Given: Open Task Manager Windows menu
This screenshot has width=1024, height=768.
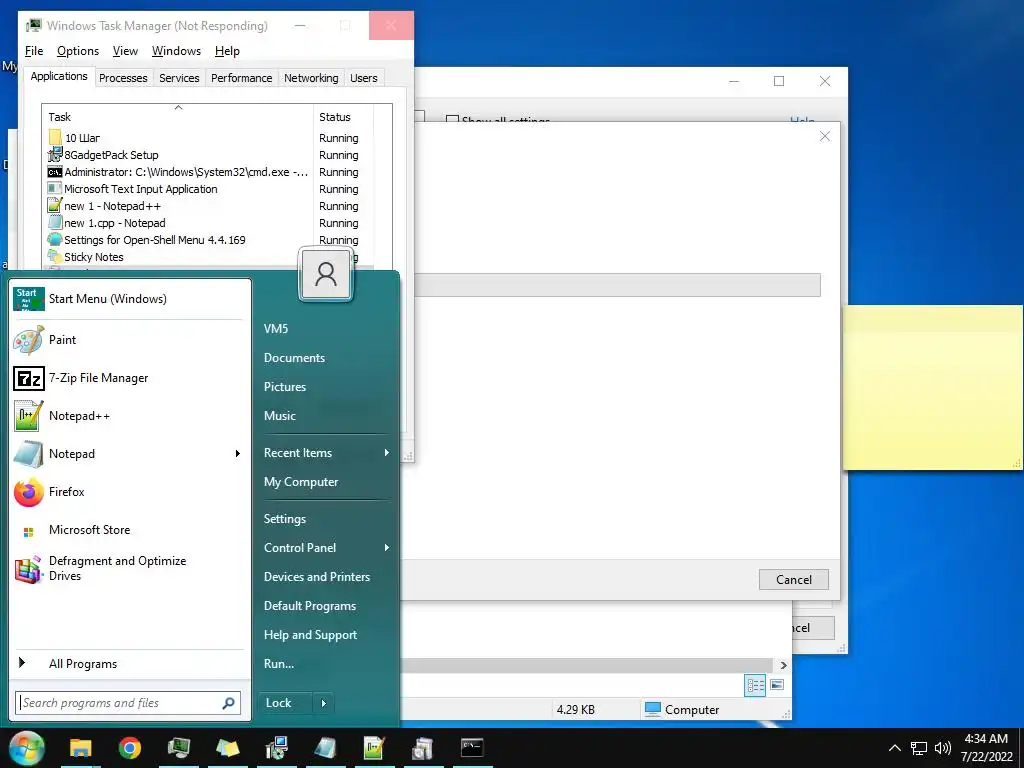Looking at the screenshot, I should tap(176, 51).
